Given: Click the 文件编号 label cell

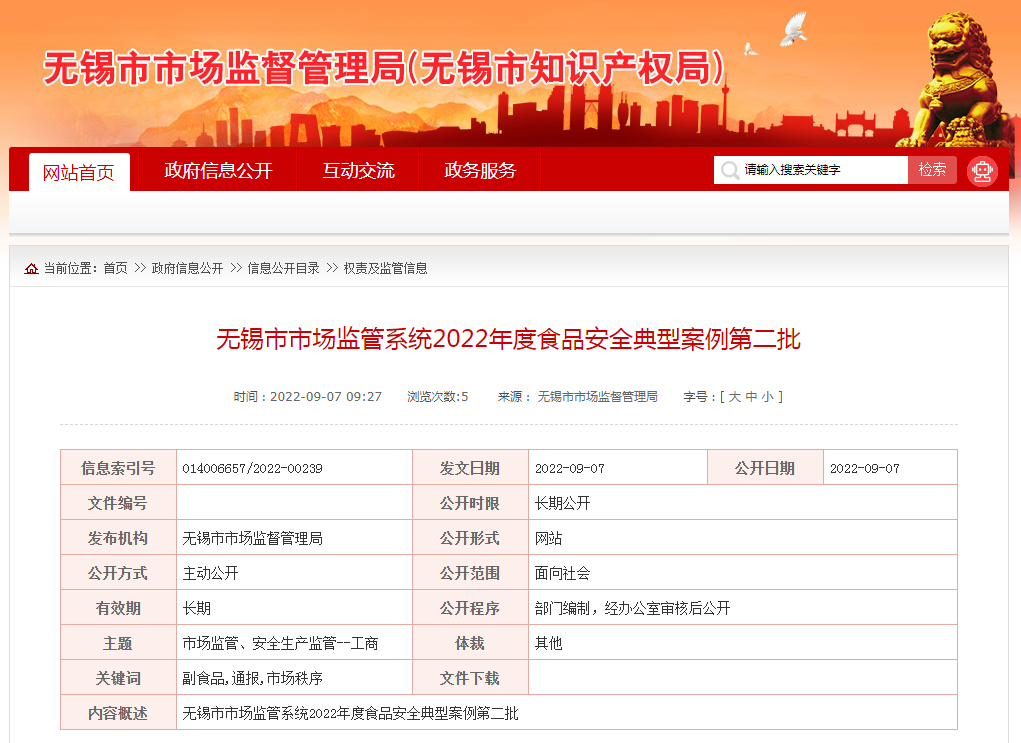Looking at the screenshot, I should tap(118, 503).
